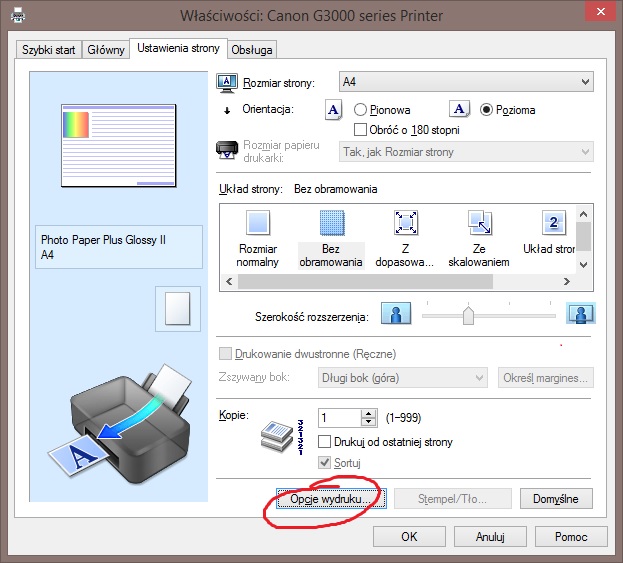Decrease copies with down spinner arrow
This screenshot has height=563, width=623.
(369, 422)
